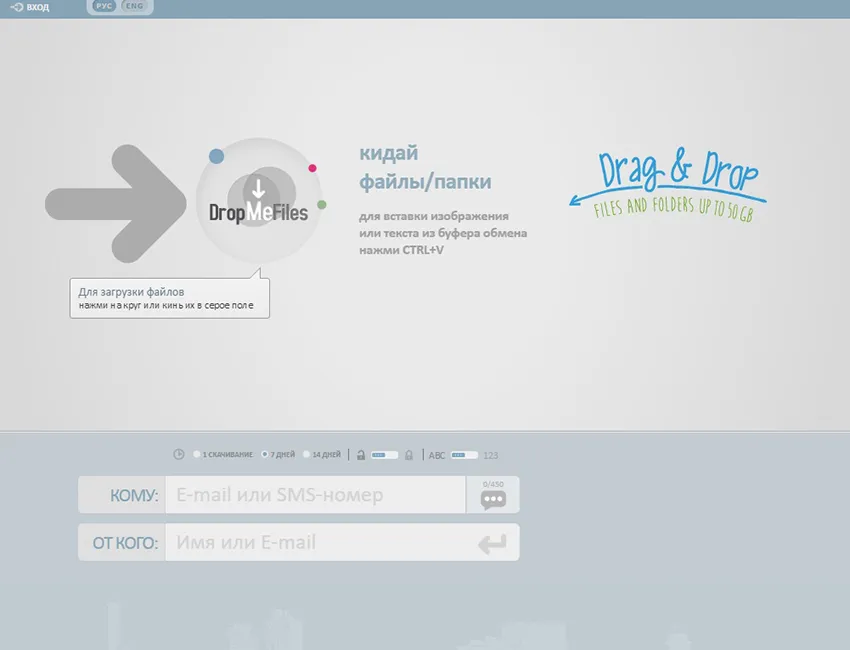This screenshot has width=850, height=650.
Task: Click the 'нажми CTRL+V' hint text
Action: pos(401,250)
